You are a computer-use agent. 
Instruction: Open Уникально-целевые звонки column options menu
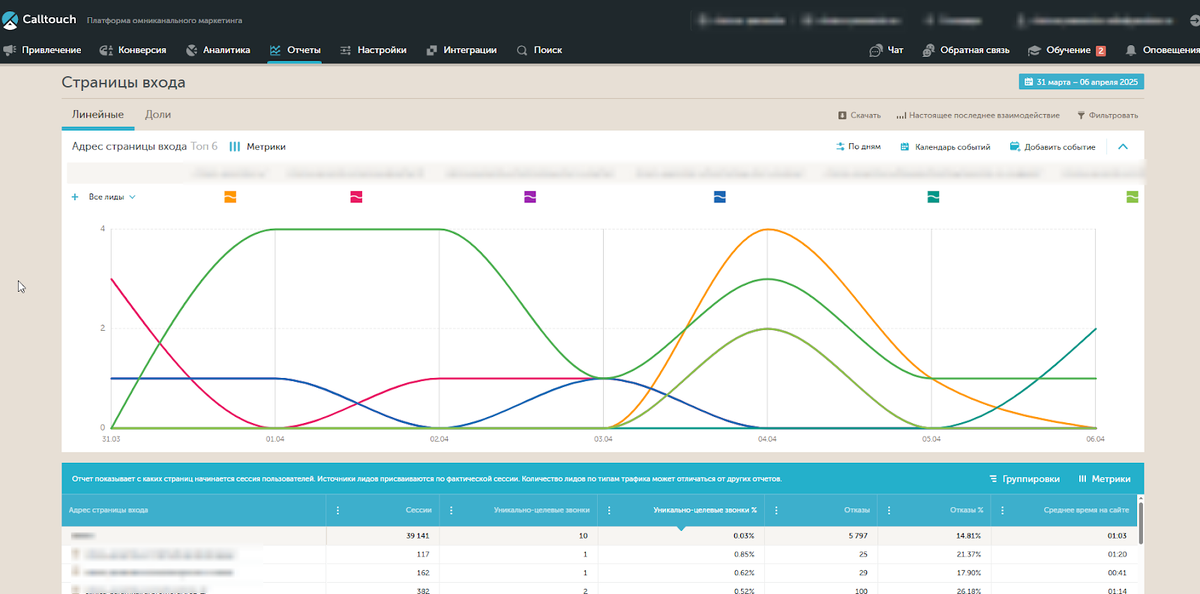(452, 510)
